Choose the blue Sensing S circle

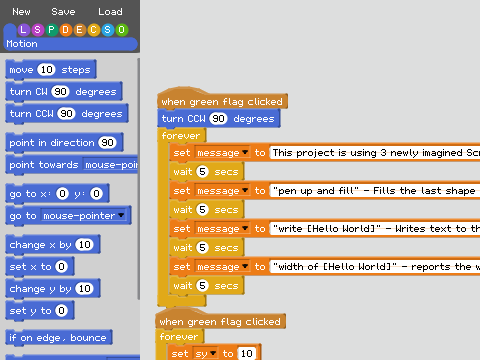[x=107, y=30]
